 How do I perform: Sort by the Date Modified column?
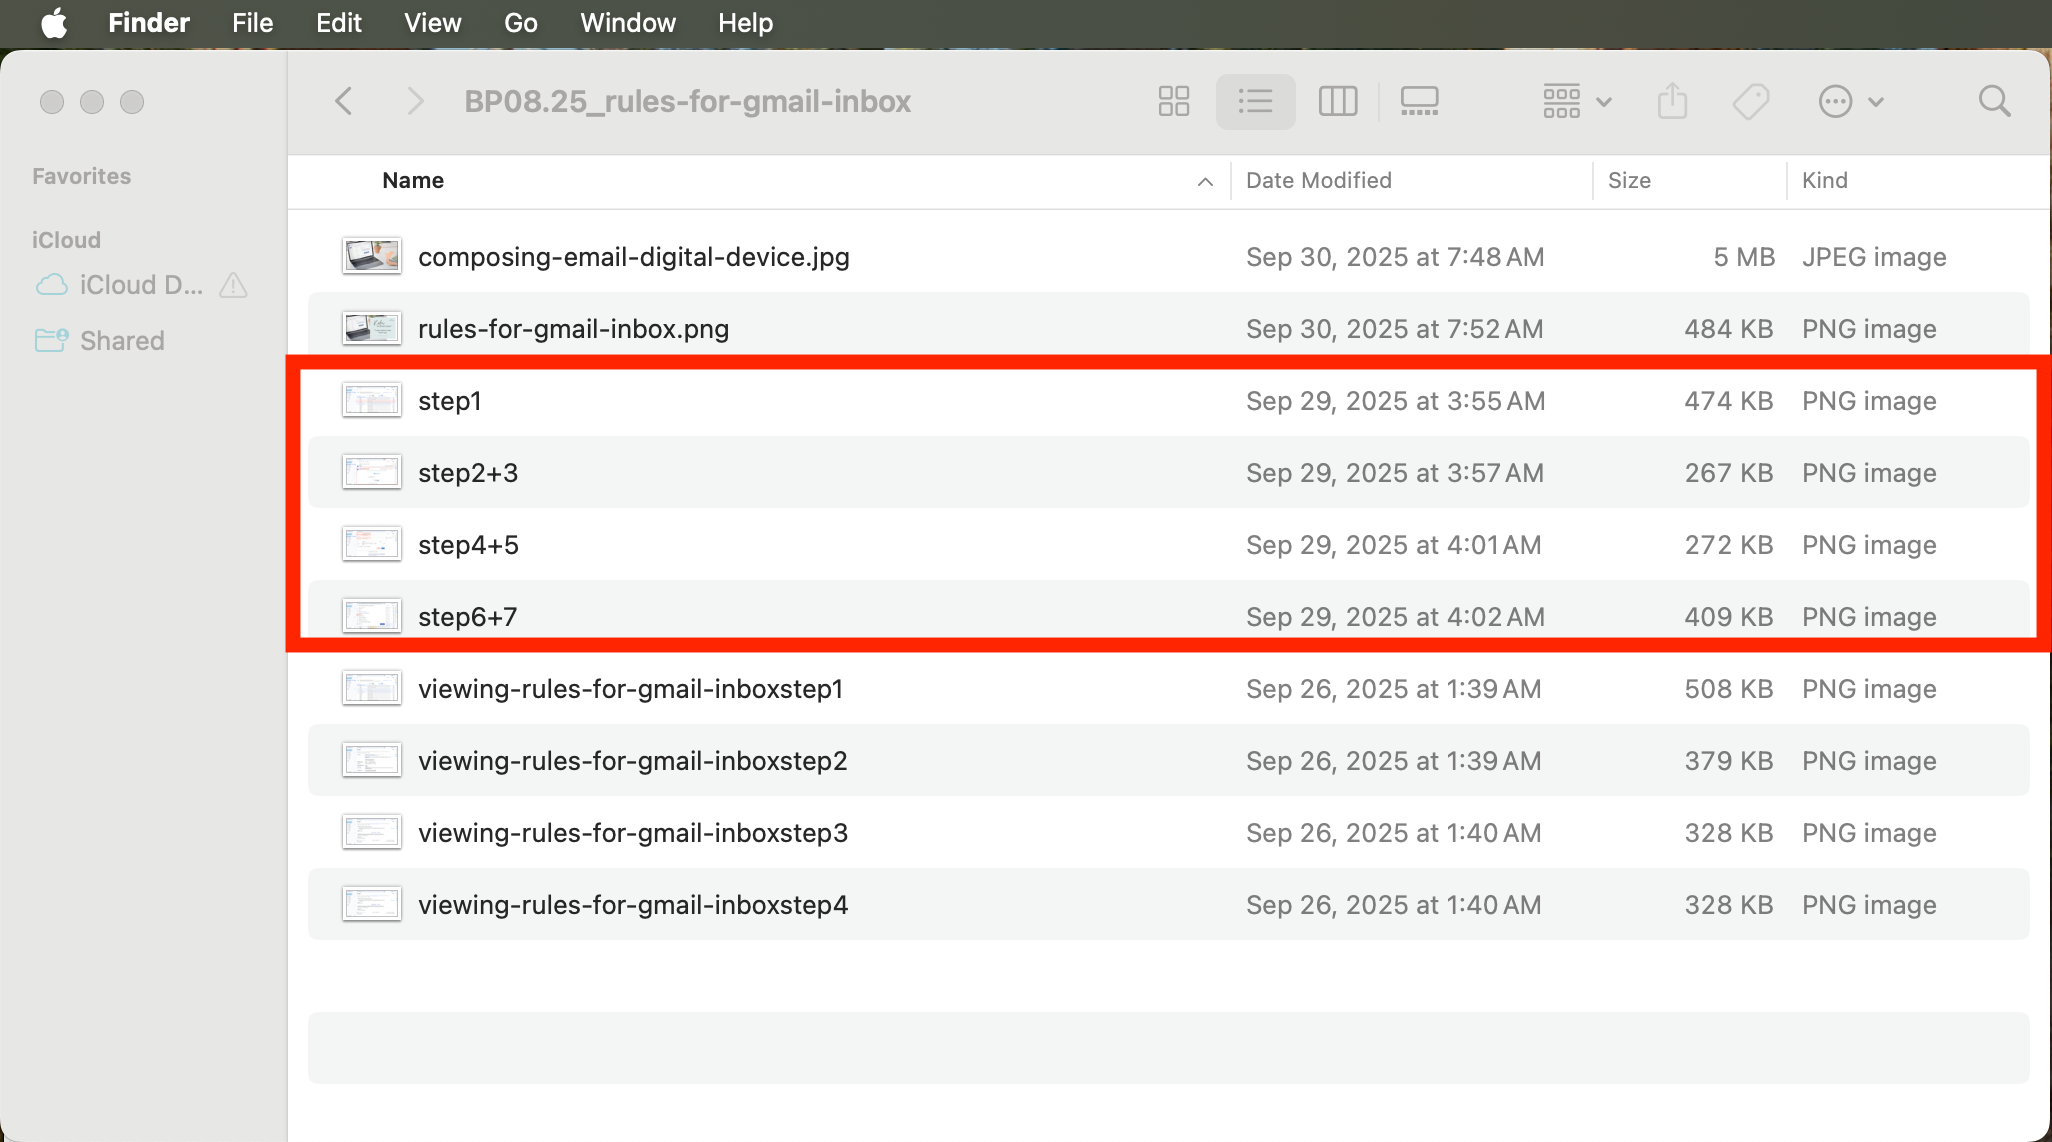tap(1318, 180)
